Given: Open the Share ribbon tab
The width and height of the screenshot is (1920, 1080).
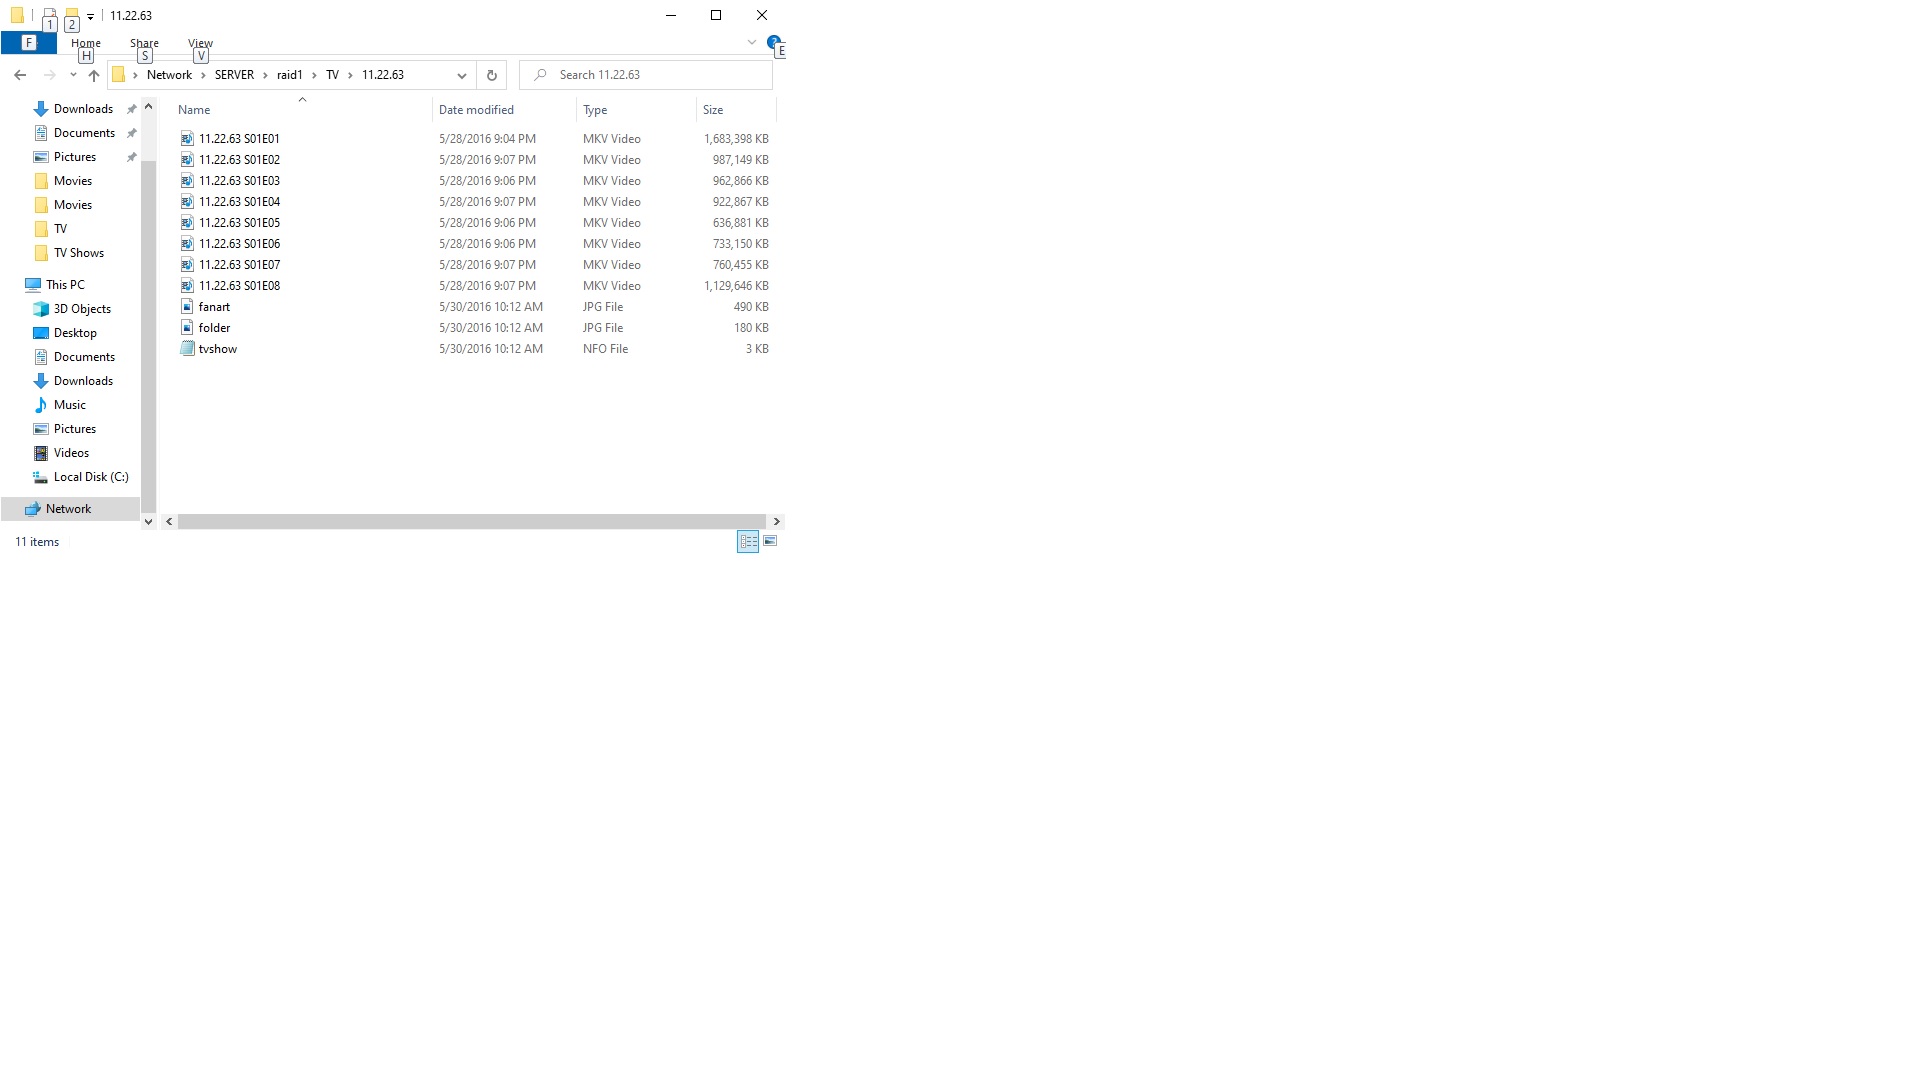Looking at the screenshot, I should point(144,43).
